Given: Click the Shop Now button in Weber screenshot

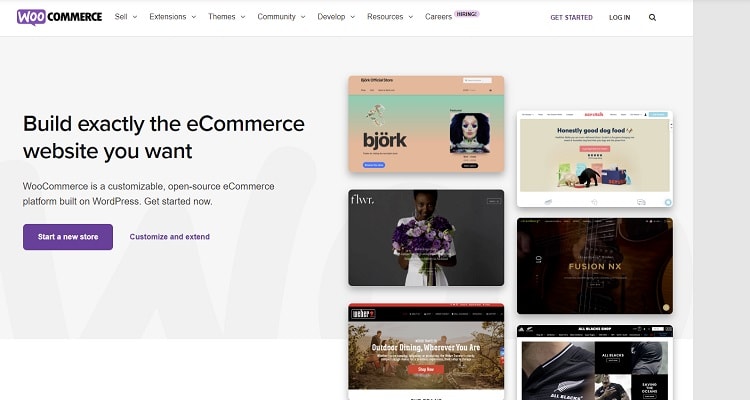Looking at the screenshot, I should pos(426,369).
